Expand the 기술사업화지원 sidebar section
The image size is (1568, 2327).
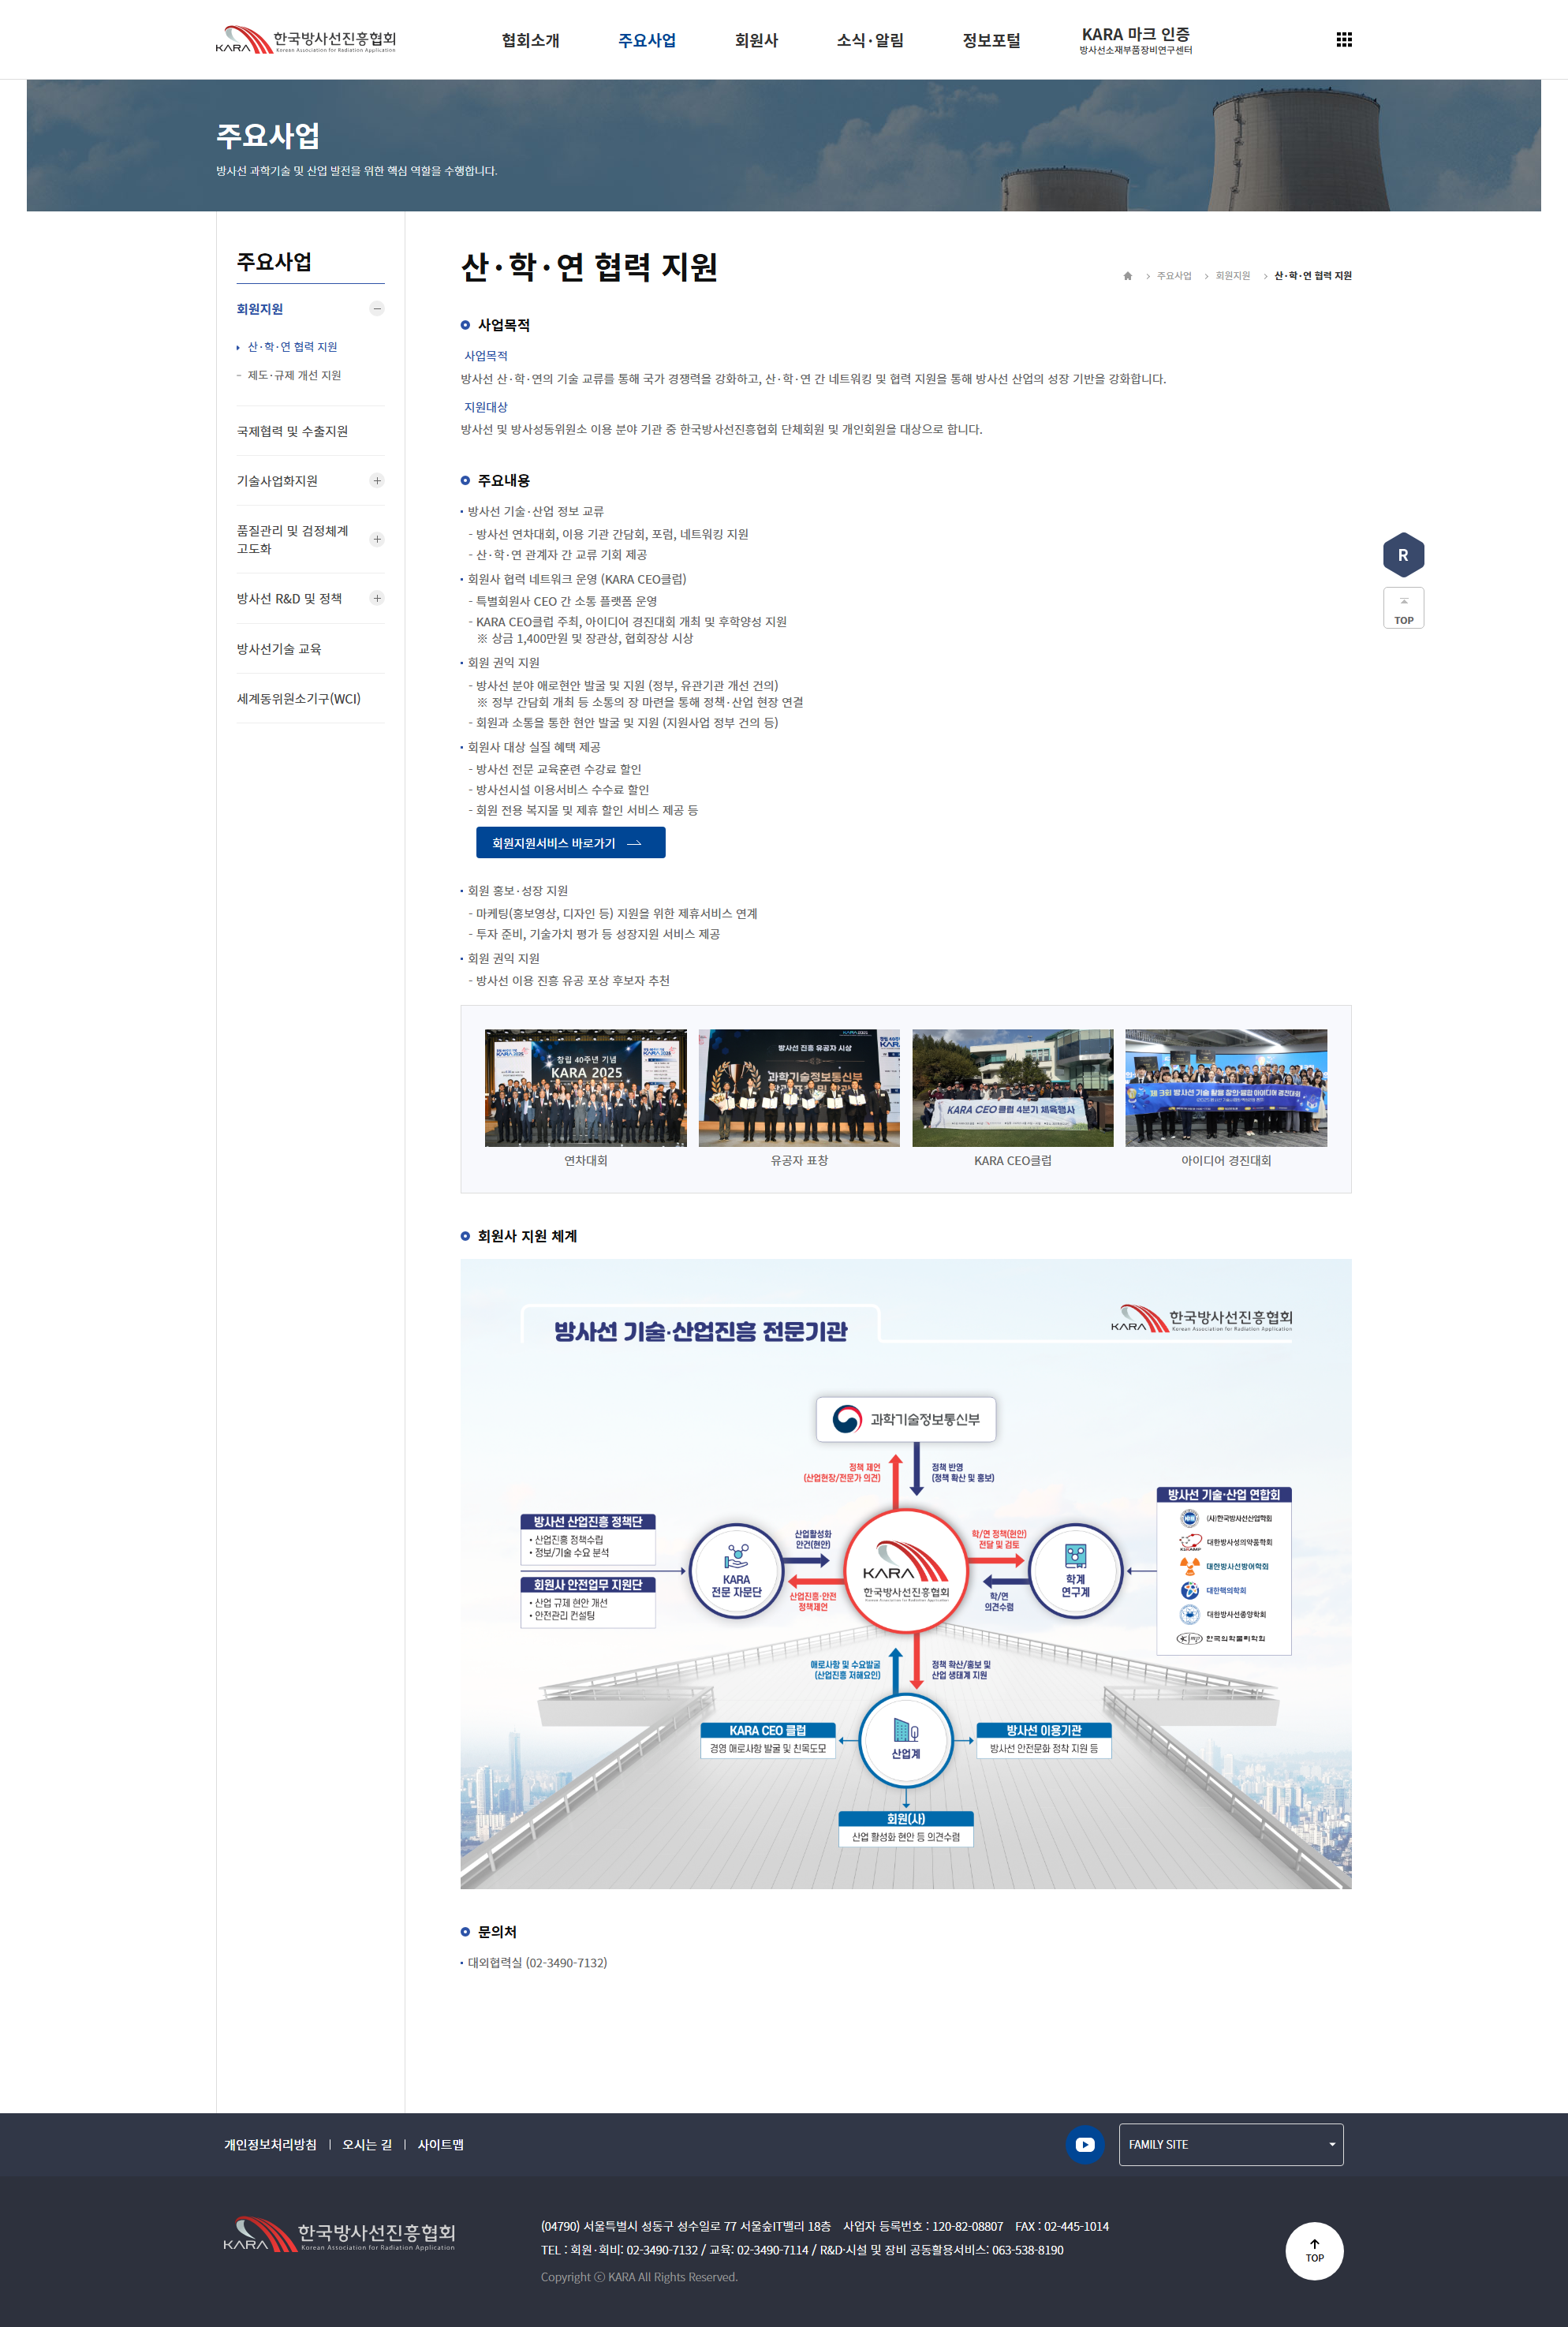pyautogui.click(x=377, y=481)
